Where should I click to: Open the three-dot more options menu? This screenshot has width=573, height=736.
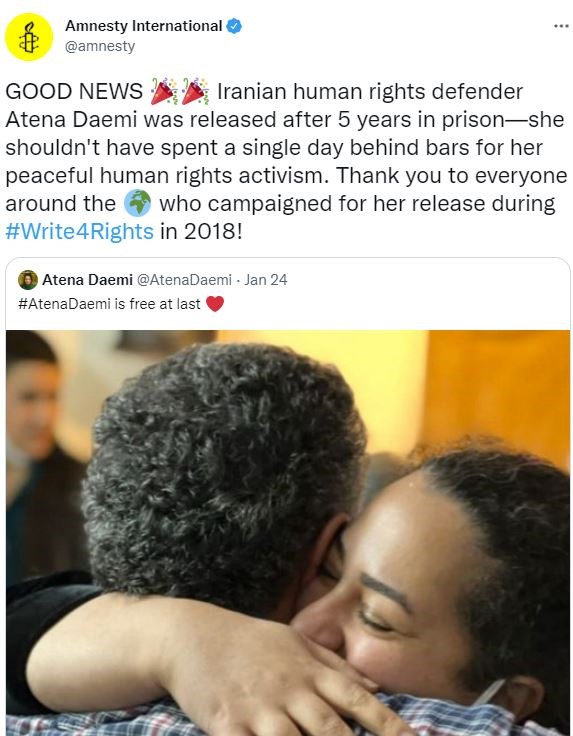(561, 26)
